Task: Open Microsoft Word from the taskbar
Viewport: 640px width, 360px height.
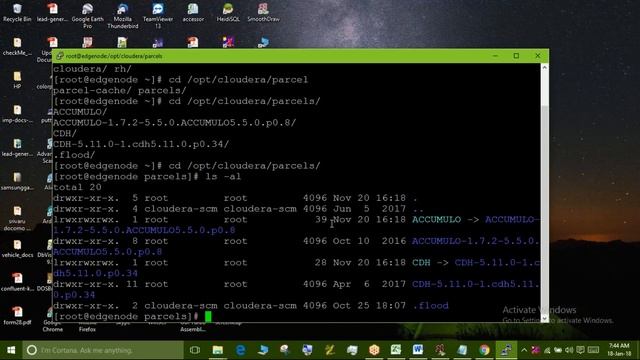Action: click(x=418, y=350)
